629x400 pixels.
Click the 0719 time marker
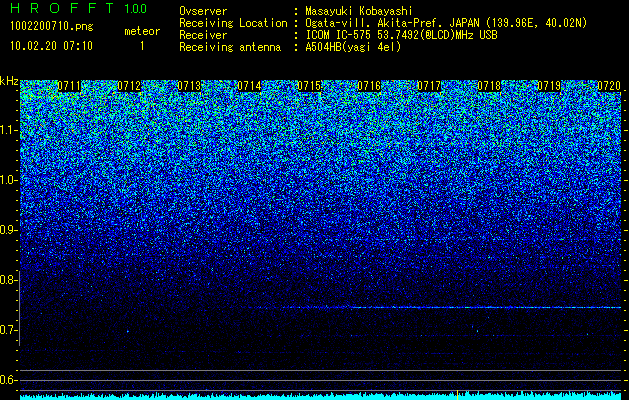(549, 86)
